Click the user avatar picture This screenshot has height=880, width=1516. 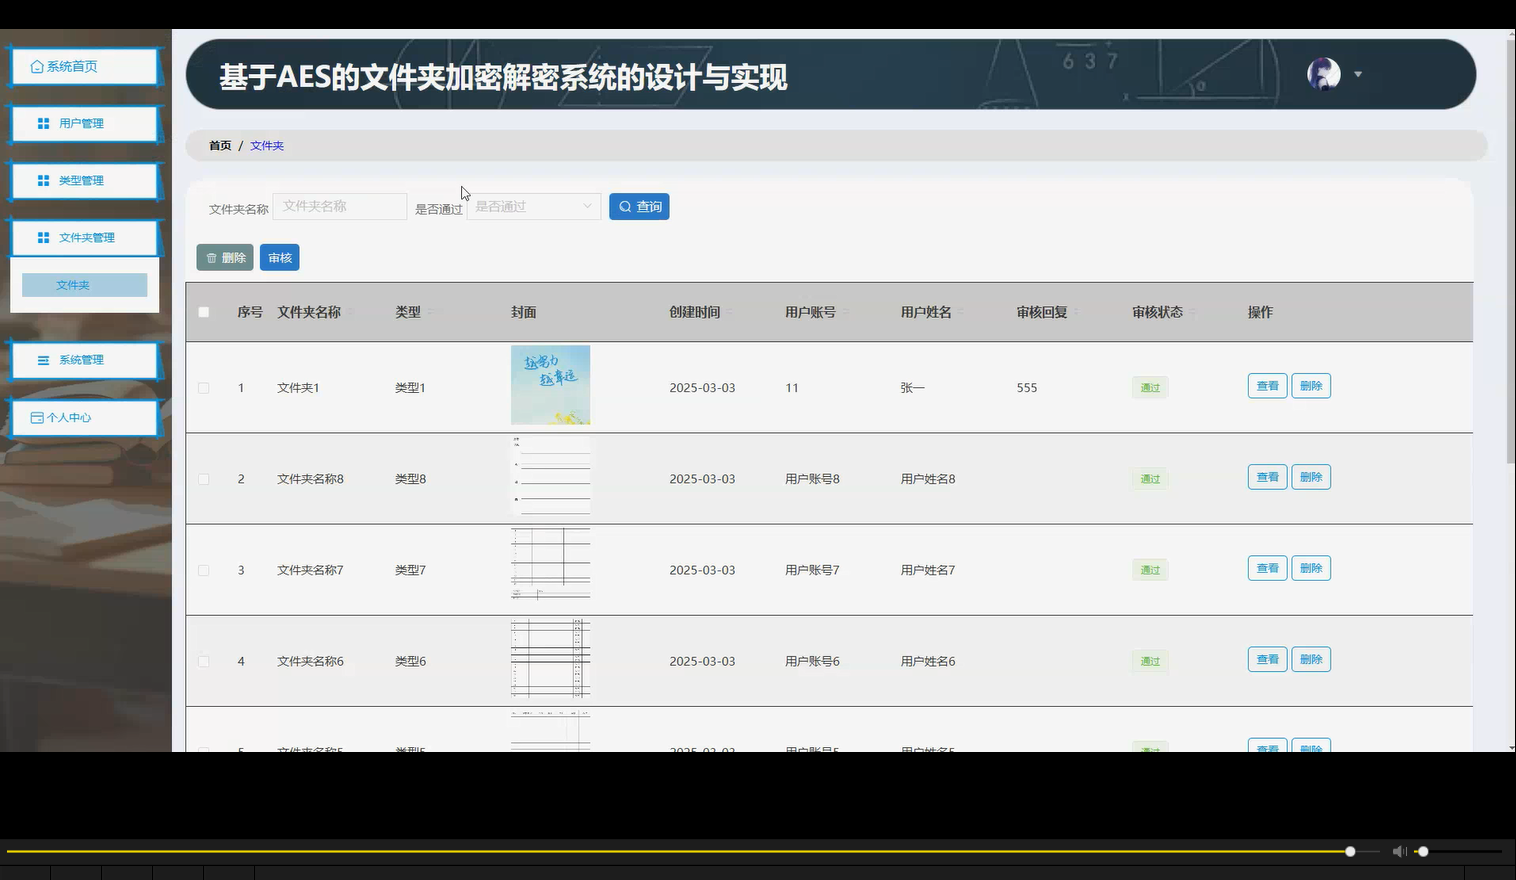pos(1324,74)
